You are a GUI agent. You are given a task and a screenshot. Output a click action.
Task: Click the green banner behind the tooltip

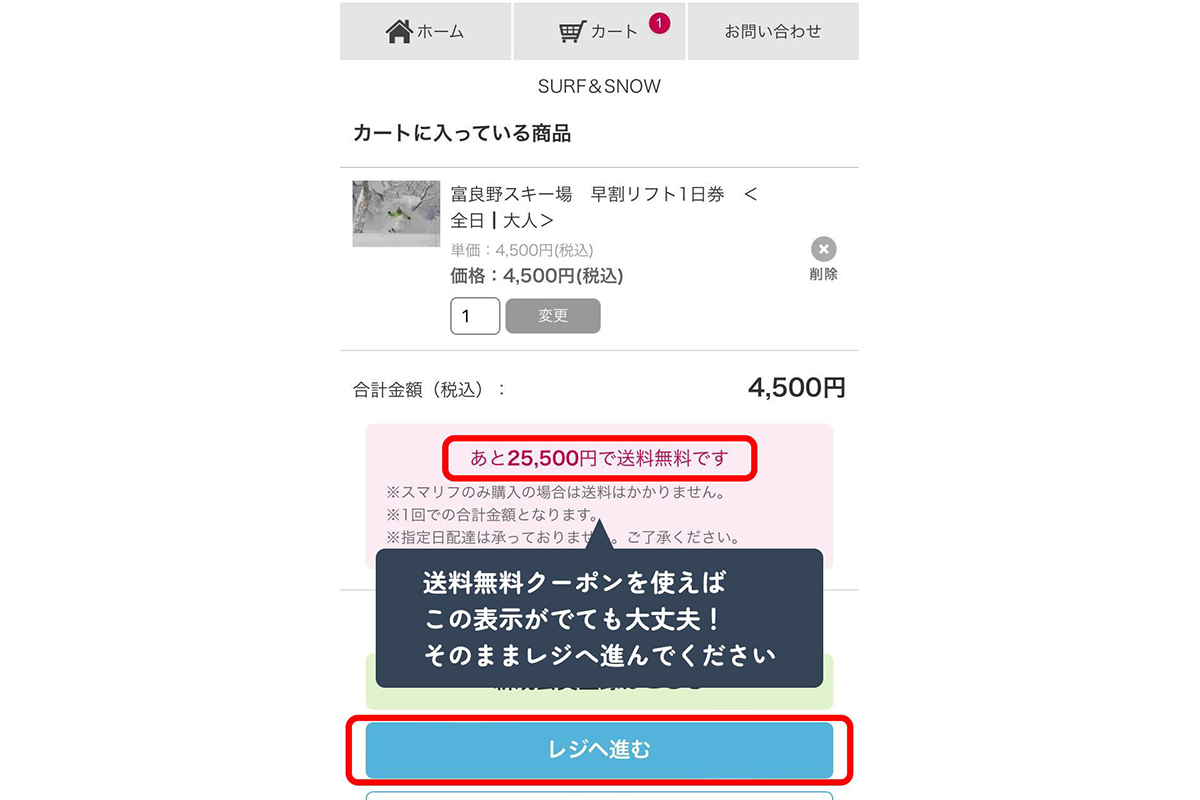(x=599, y=682)
